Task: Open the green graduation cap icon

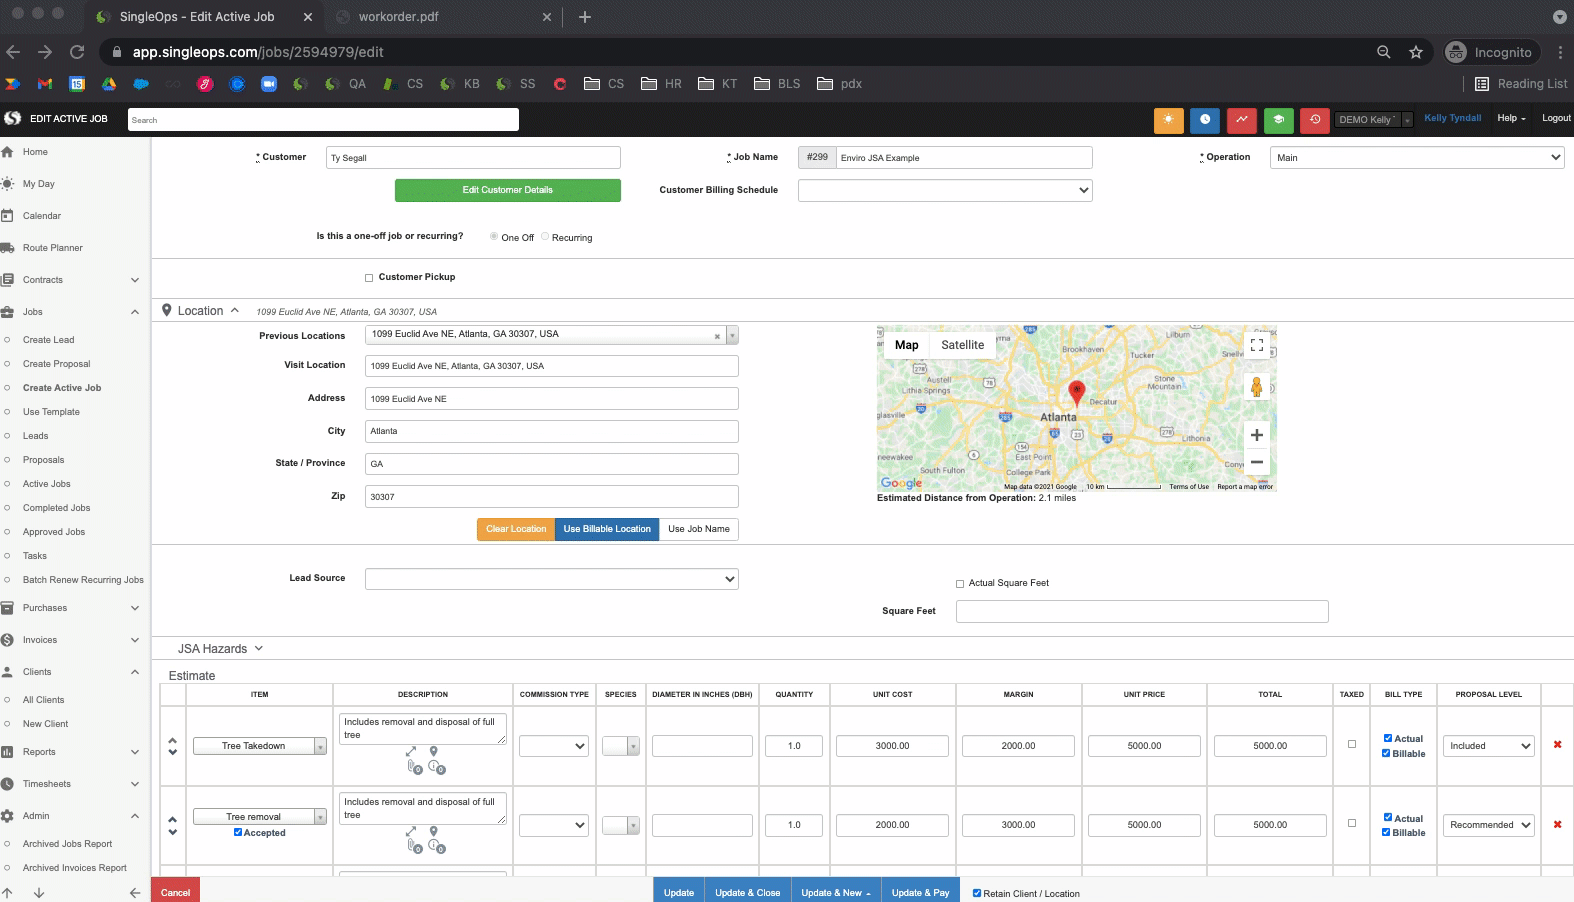Action: tap(1278, 120)
